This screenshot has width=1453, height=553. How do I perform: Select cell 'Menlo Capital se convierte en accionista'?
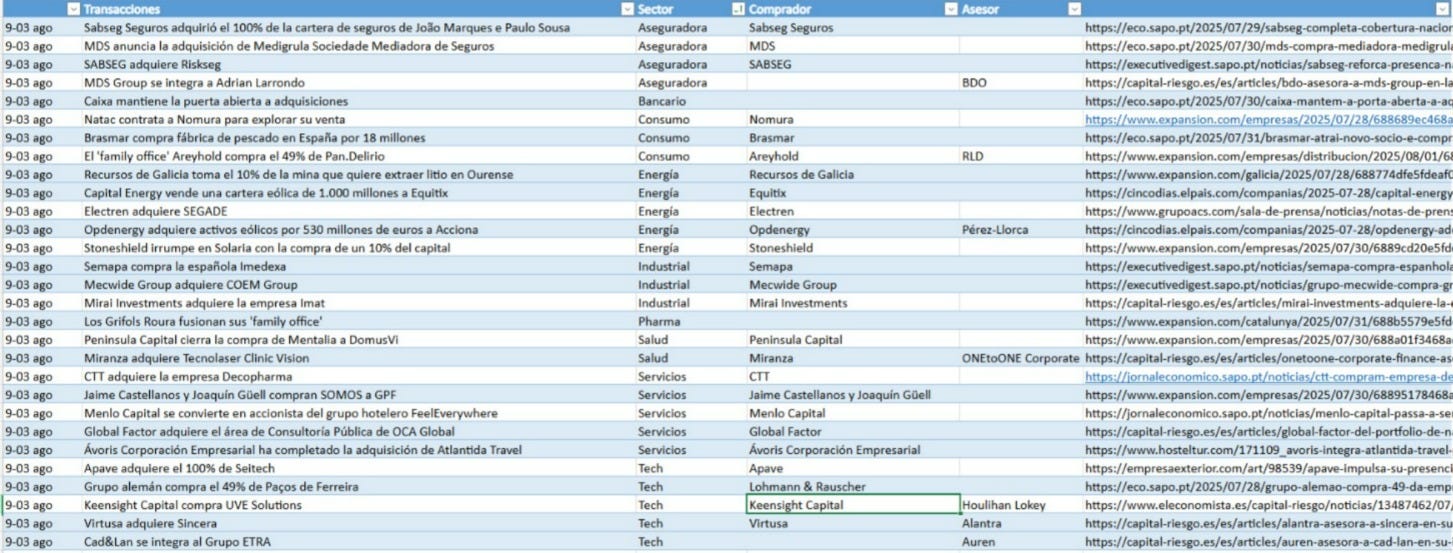358,414
